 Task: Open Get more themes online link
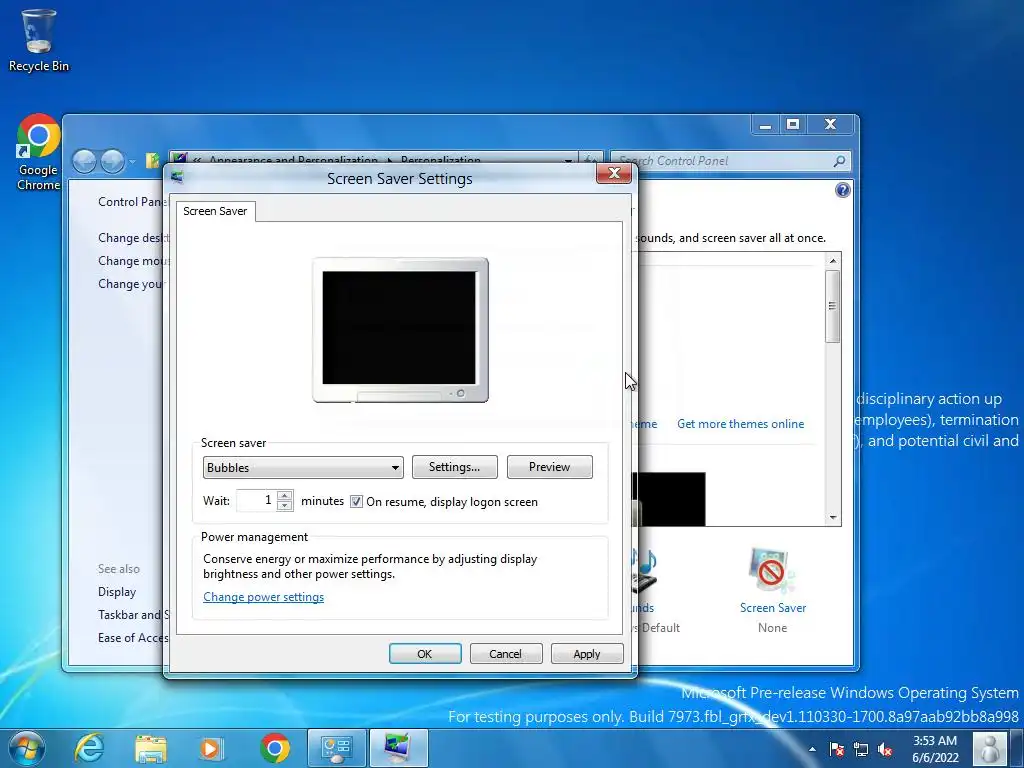click(741, 424)
